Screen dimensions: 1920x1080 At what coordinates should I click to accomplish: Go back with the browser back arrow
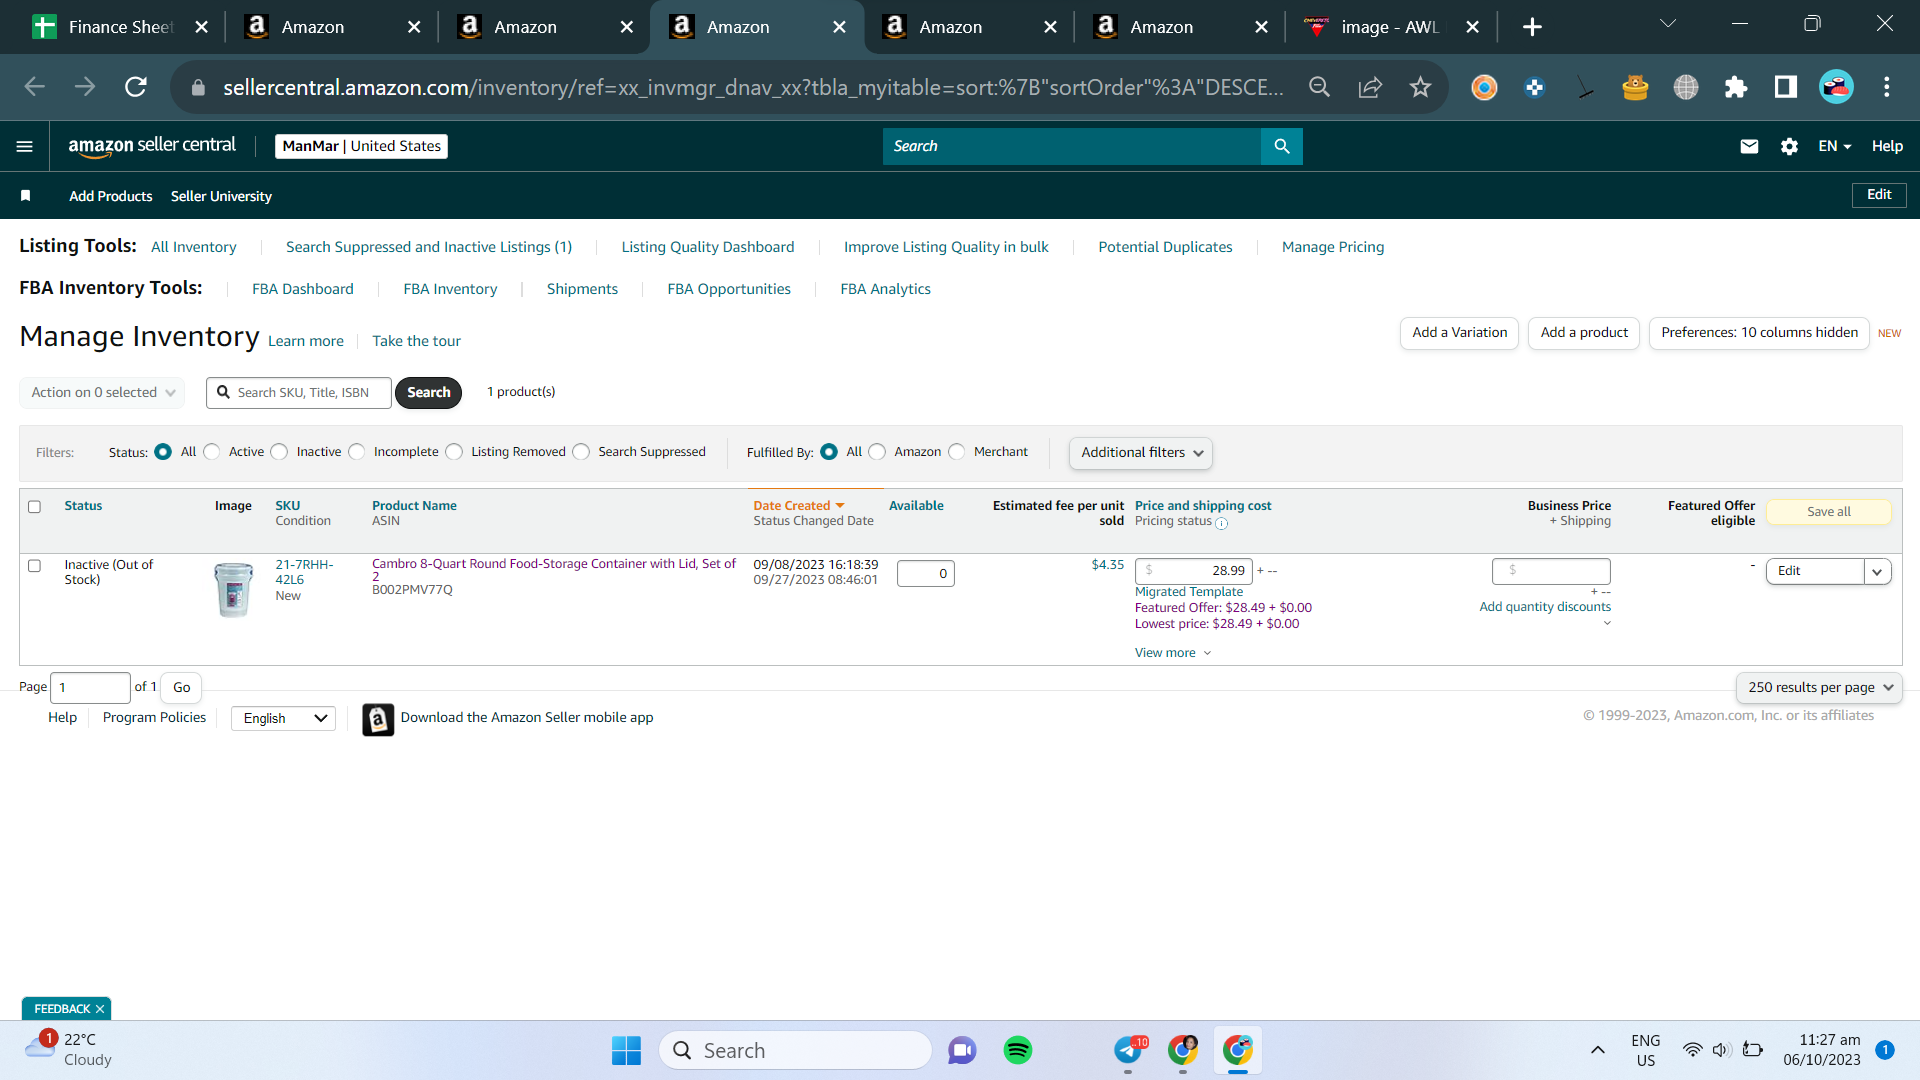[35, 87]
